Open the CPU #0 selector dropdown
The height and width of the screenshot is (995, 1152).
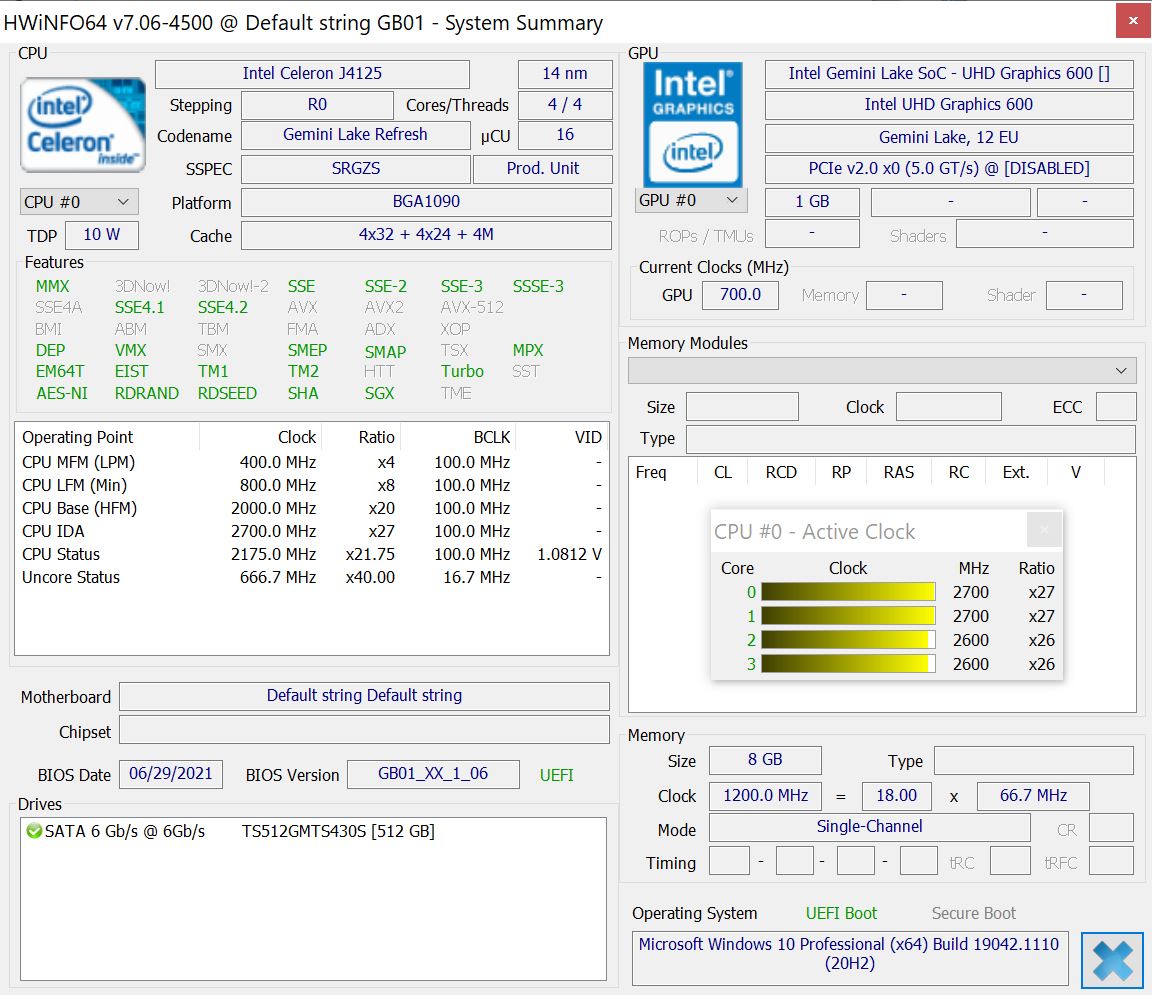[x=79, y=202]
